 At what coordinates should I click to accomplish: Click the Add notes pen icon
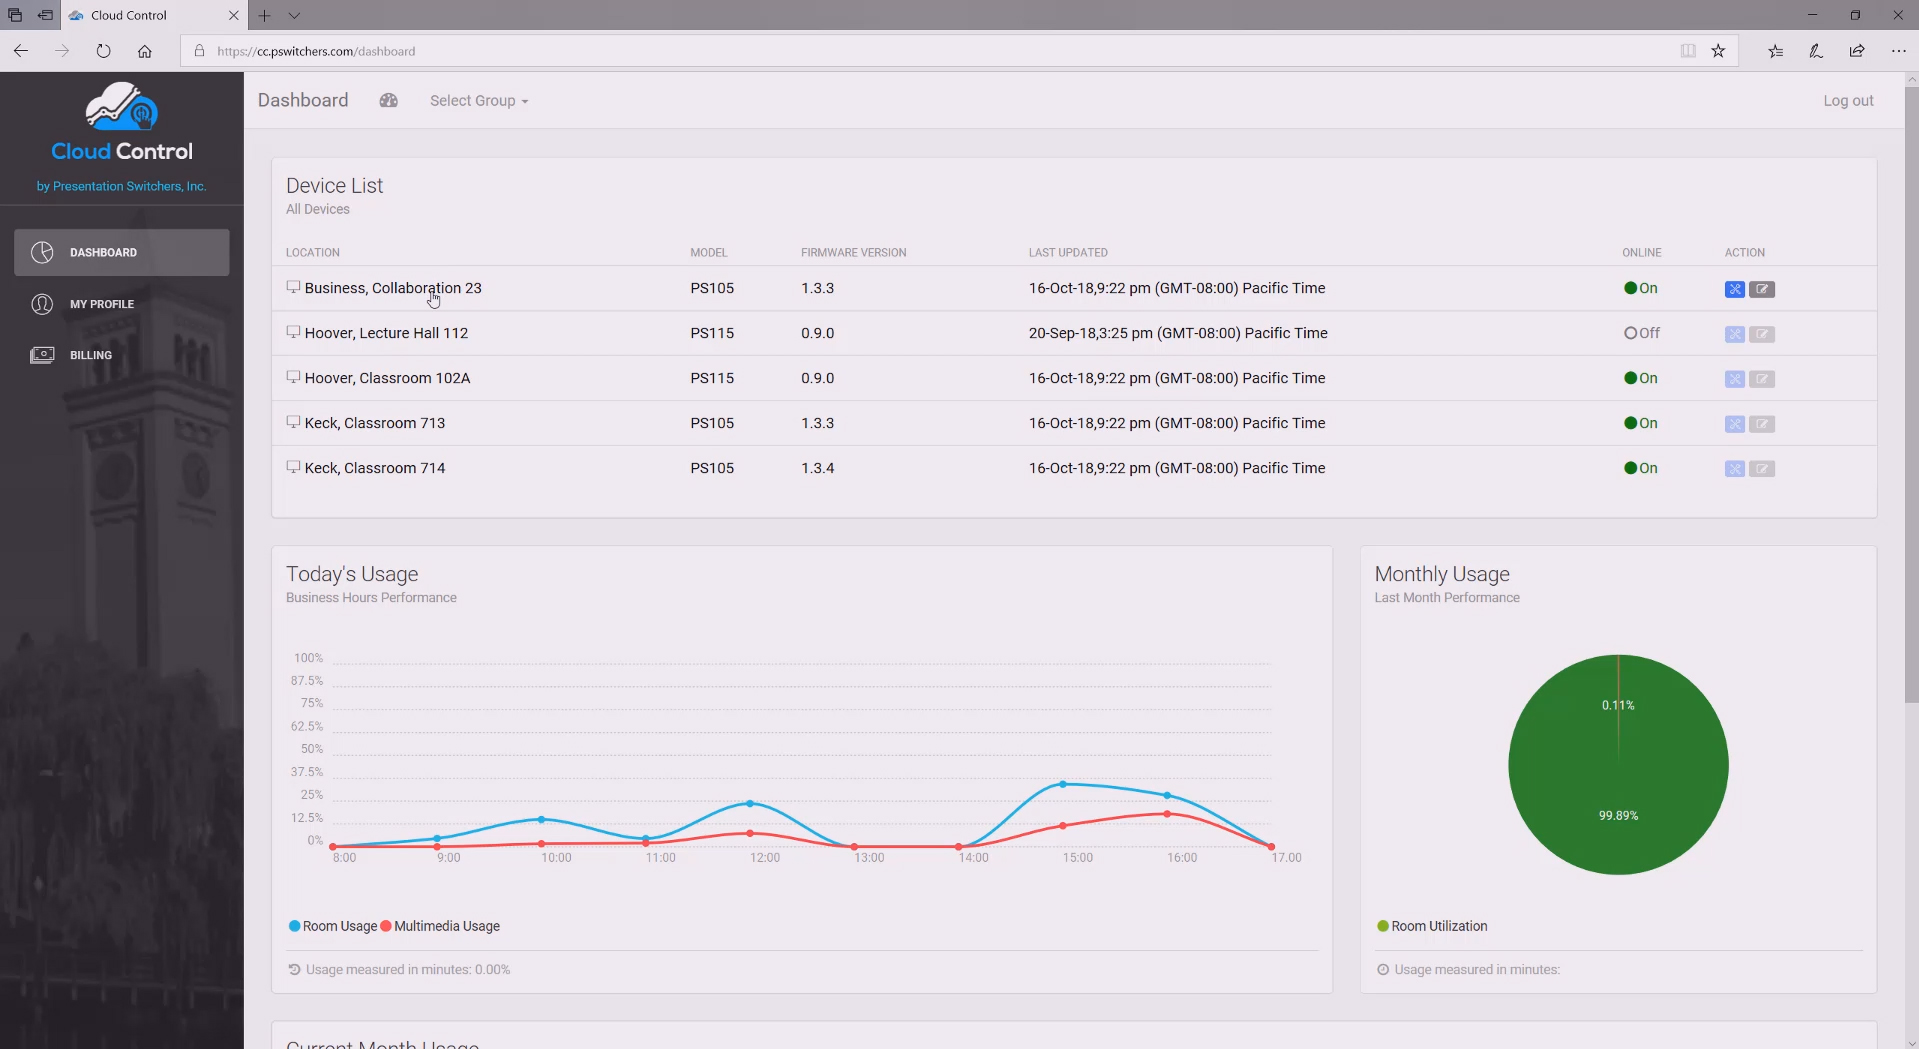point(1816,51)
